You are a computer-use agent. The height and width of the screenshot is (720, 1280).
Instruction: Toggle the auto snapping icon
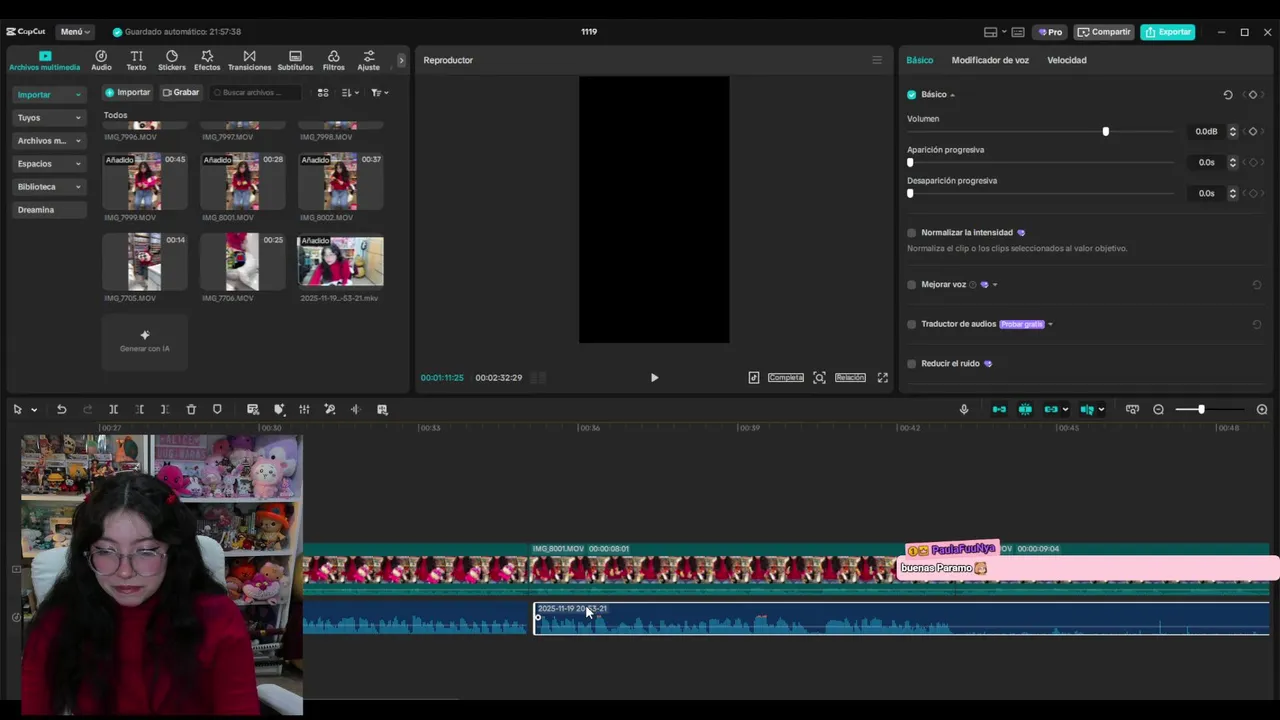1025,409
